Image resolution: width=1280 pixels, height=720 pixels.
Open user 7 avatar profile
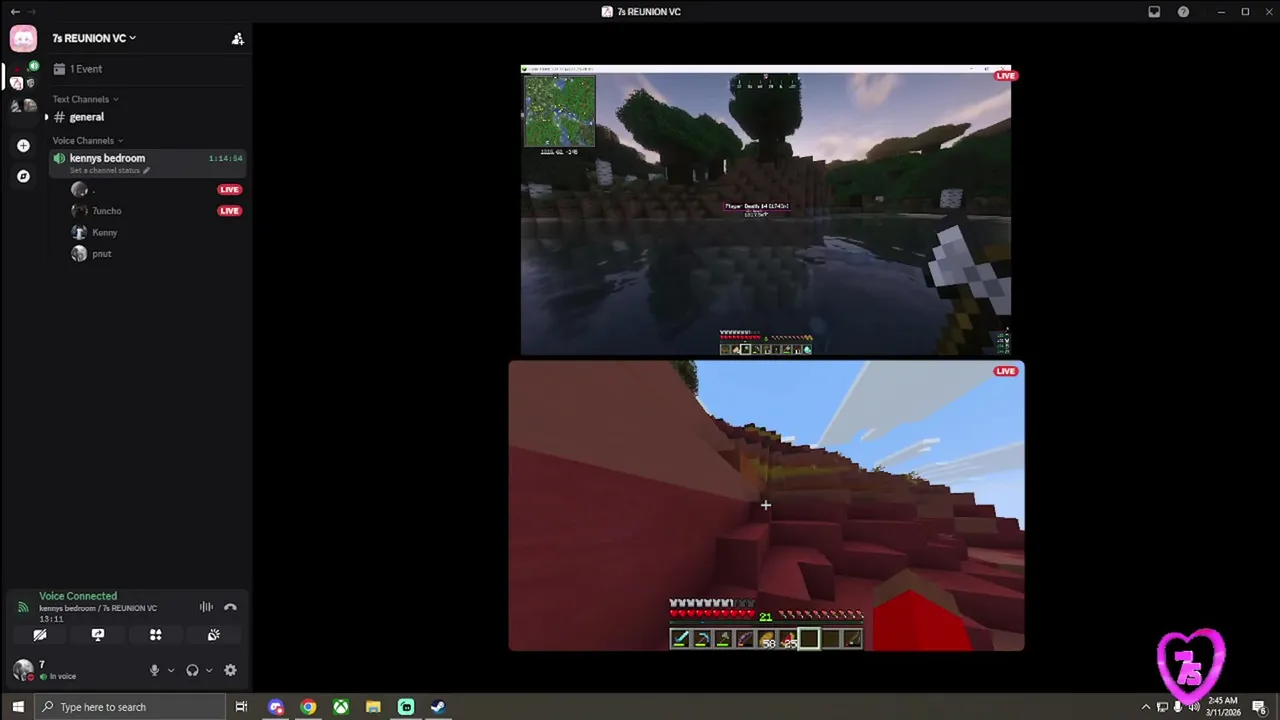click(23, 670)
